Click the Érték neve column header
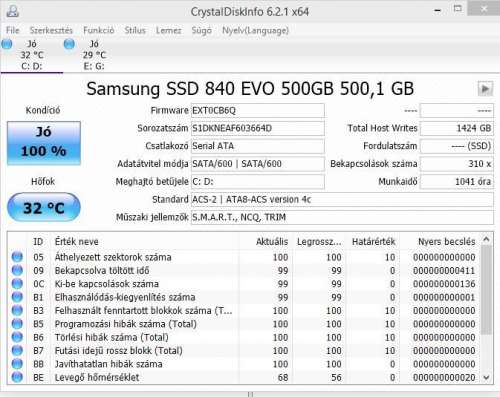Image resolution: width=500 pixels, height=397 pixels. coord(144,241)
